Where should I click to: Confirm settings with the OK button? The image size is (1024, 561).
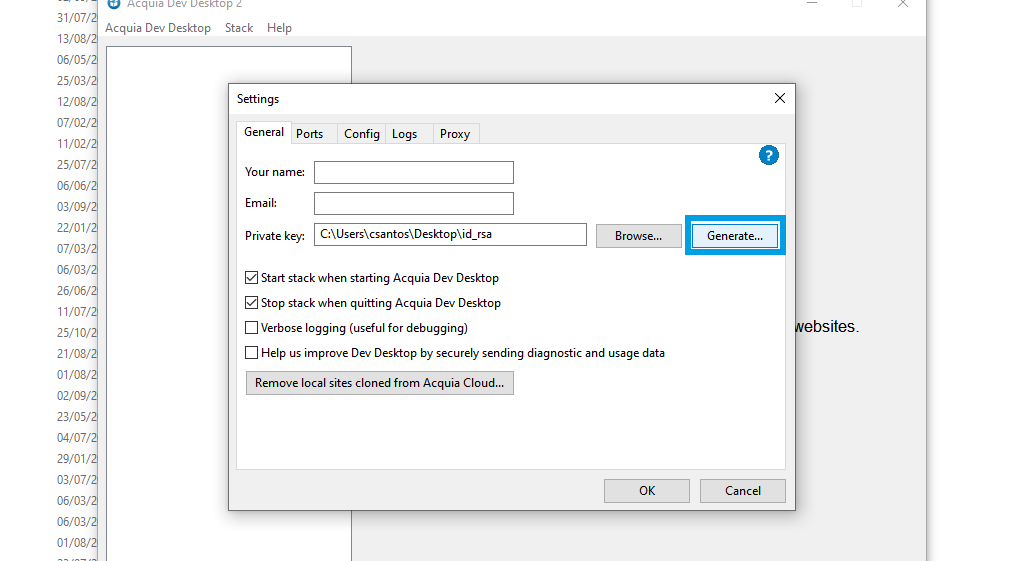click(x=647, y=491)
